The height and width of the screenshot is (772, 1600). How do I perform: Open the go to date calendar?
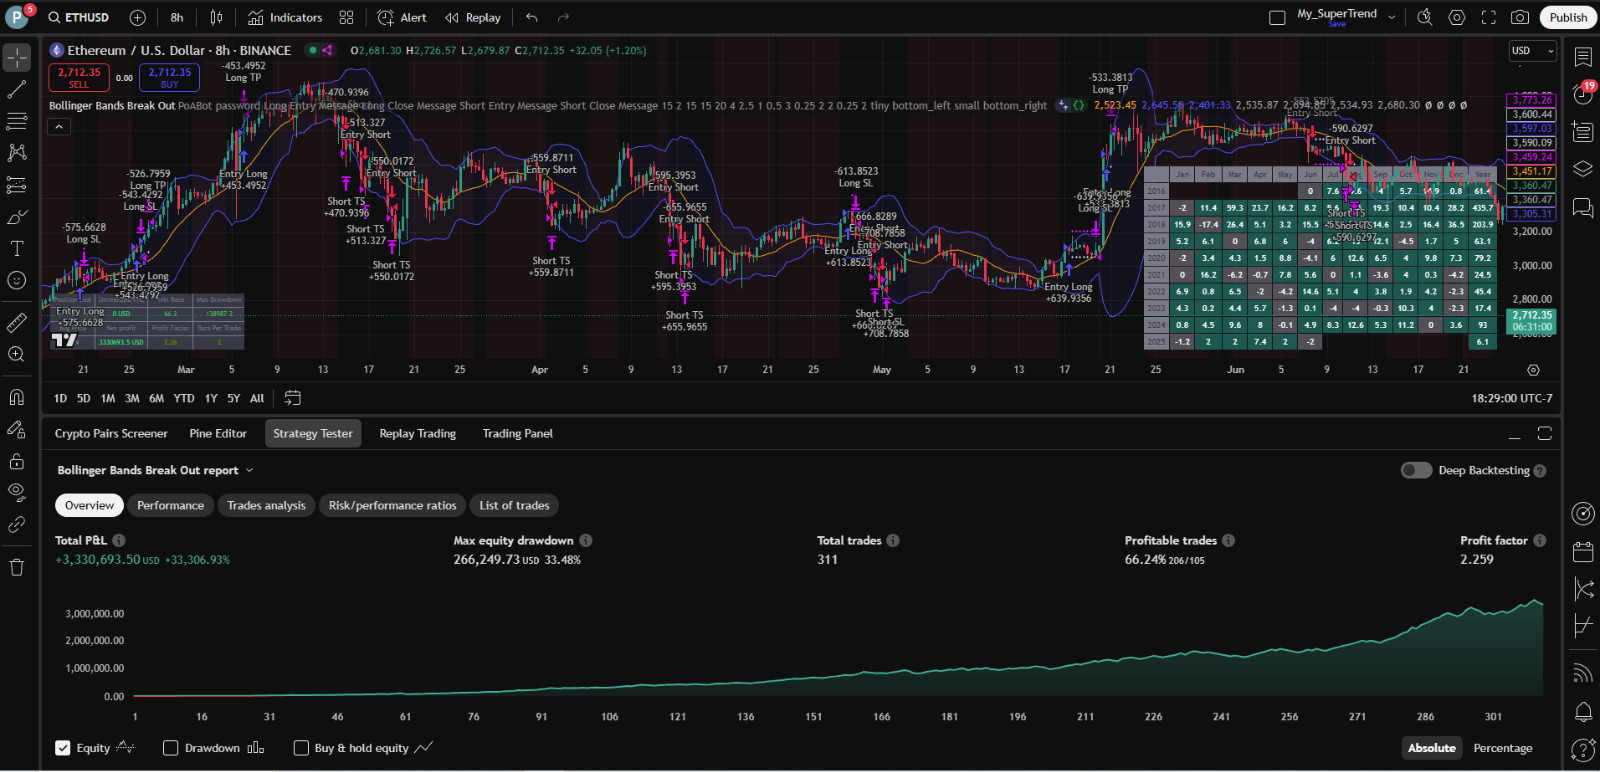(292, 398)
